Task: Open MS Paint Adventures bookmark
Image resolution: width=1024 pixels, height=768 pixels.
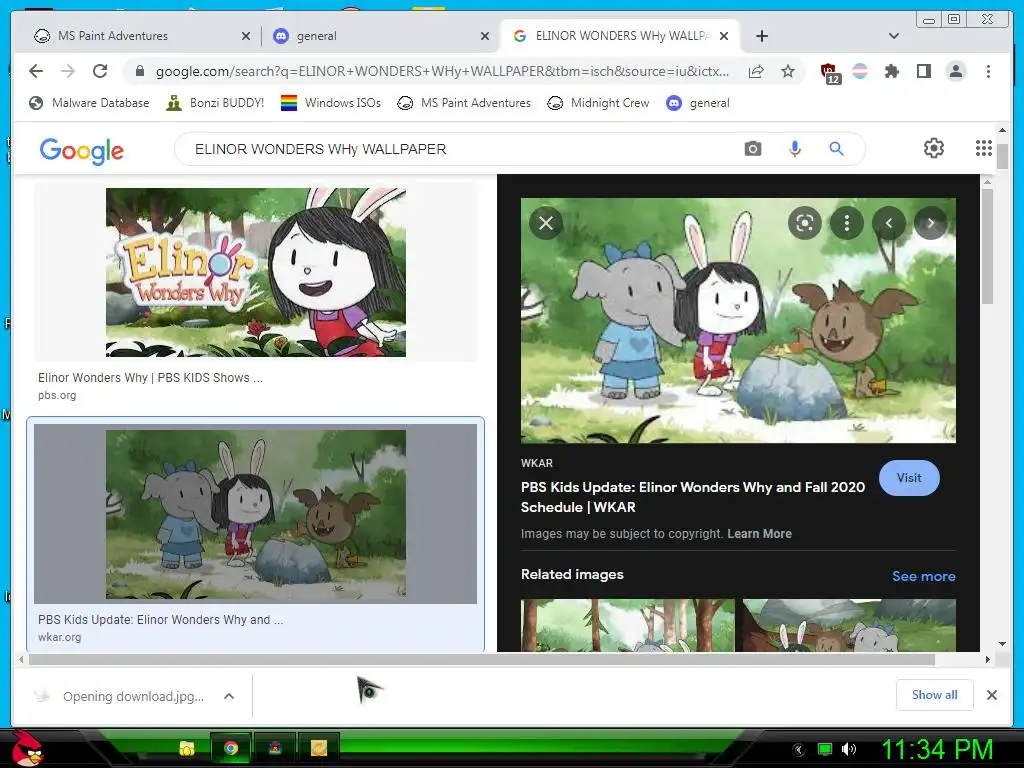Action: 464,103
